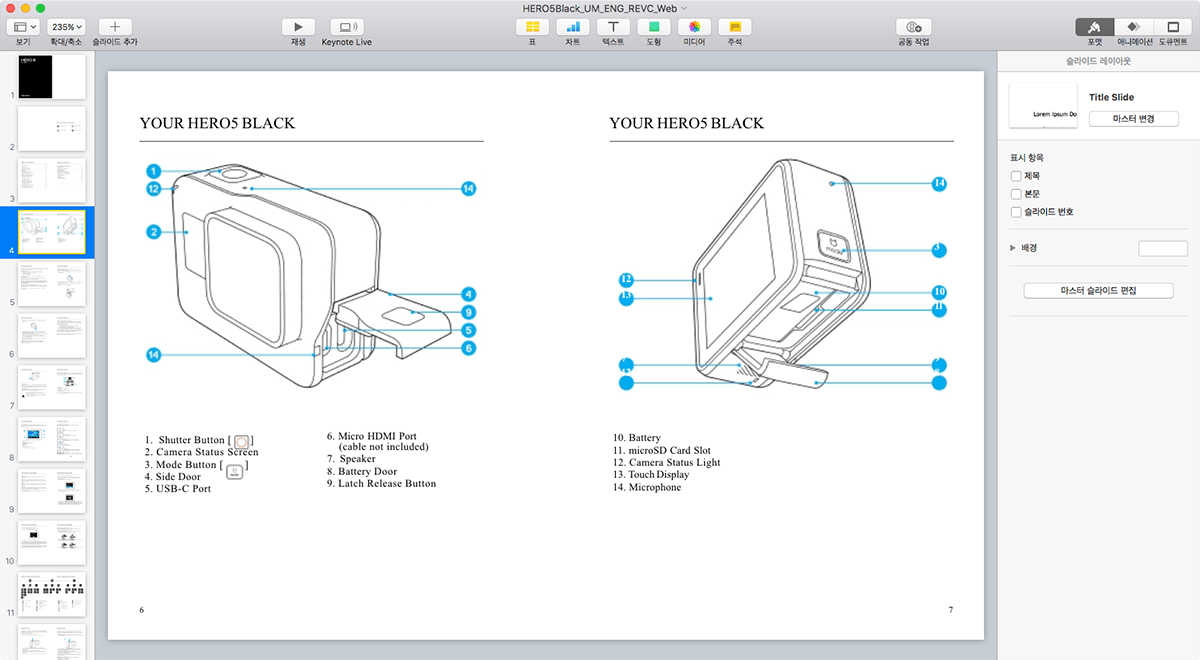Click the '1. Shutter Button' list text
Screen dimensions: 1200x660
(184, 440)
